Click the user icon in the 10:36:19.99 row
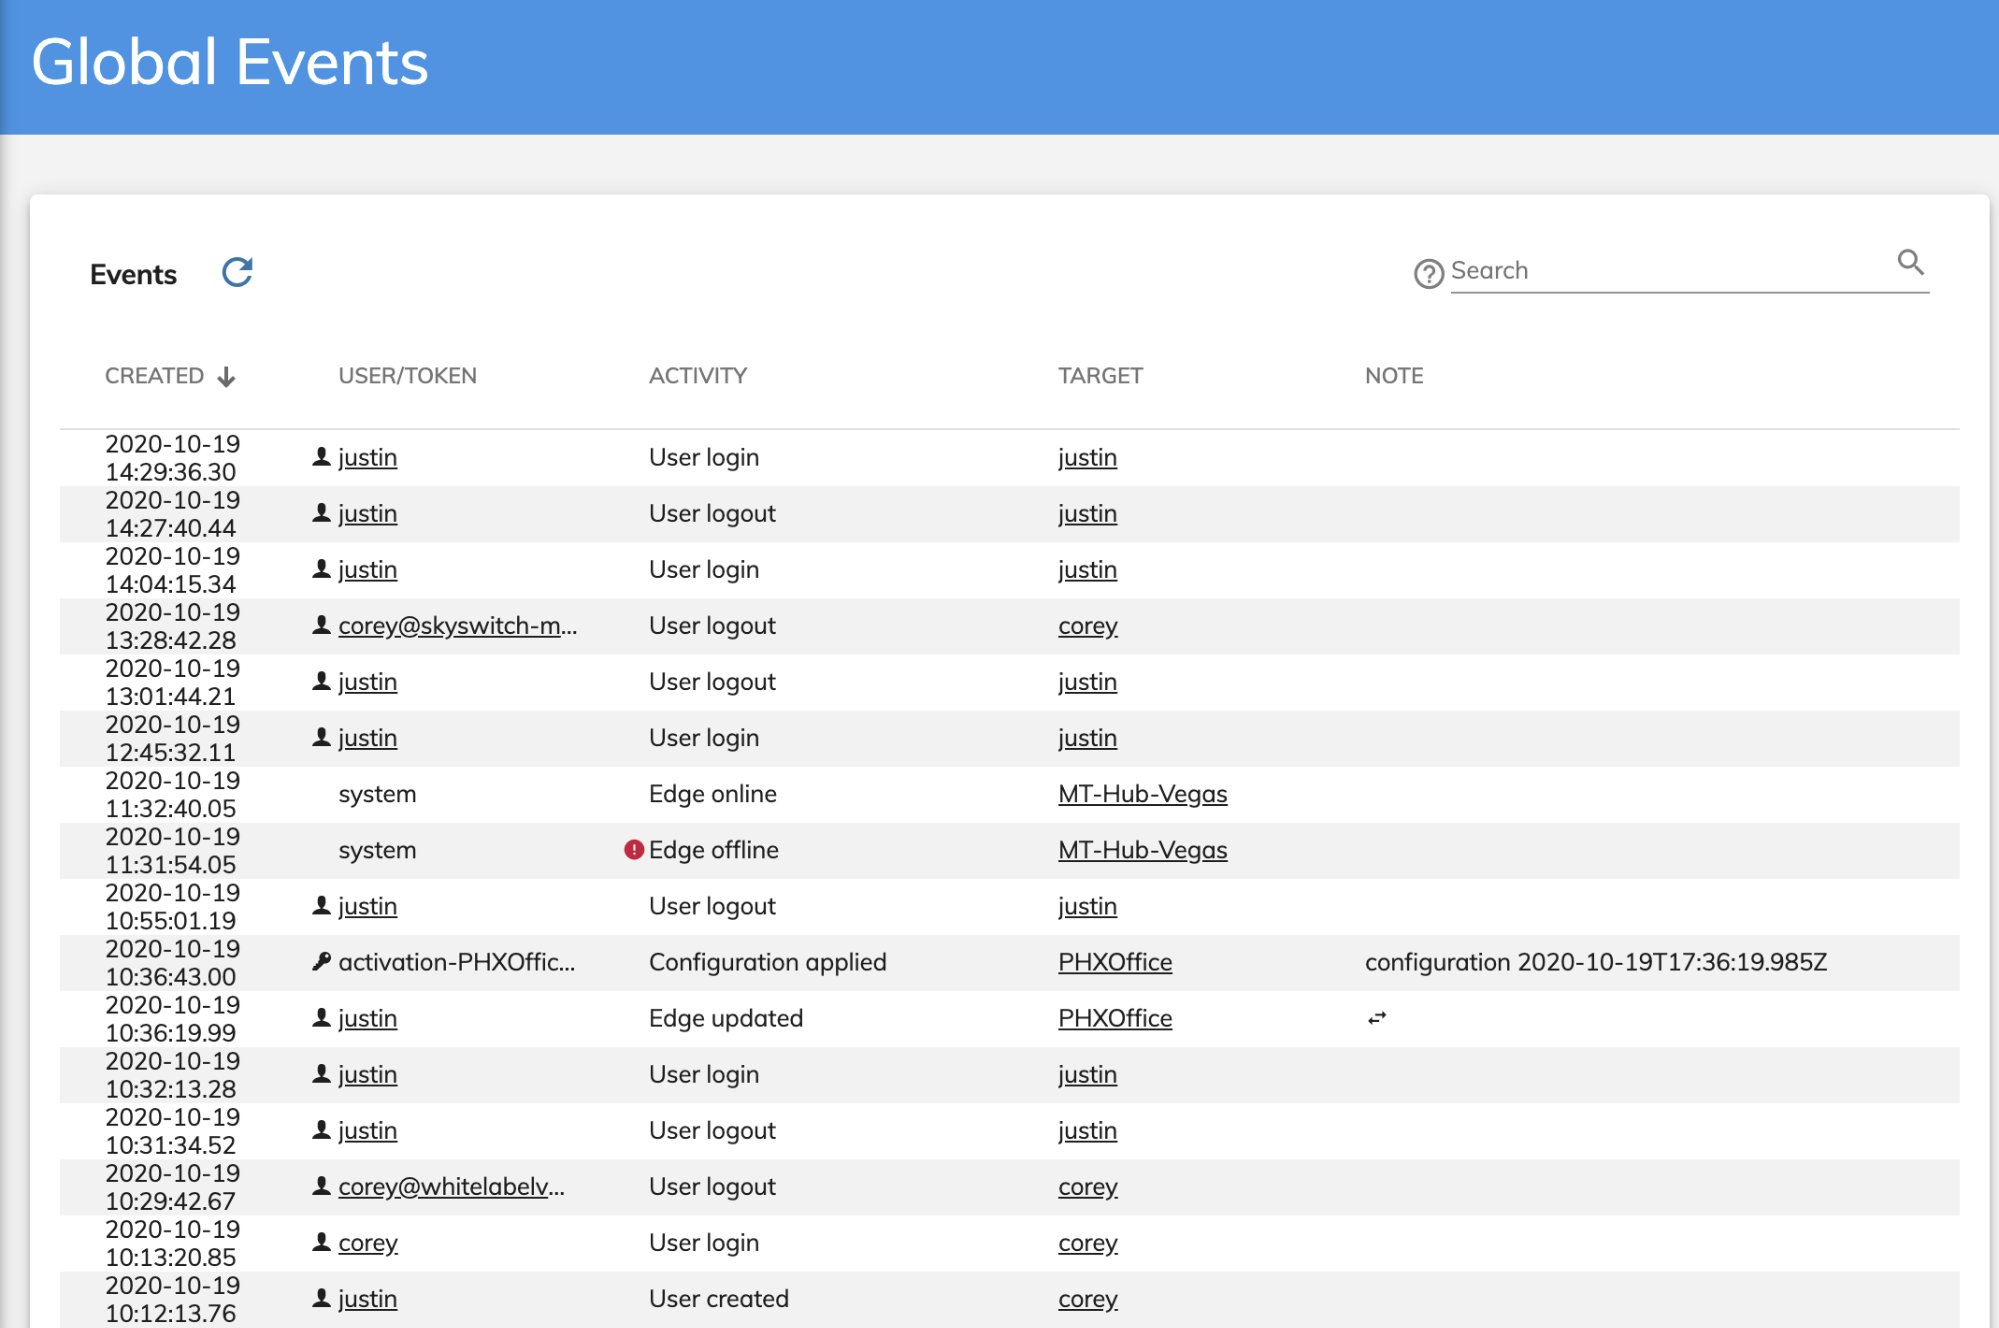The image size is (1999, 1328). click(x=321, y=1018)
